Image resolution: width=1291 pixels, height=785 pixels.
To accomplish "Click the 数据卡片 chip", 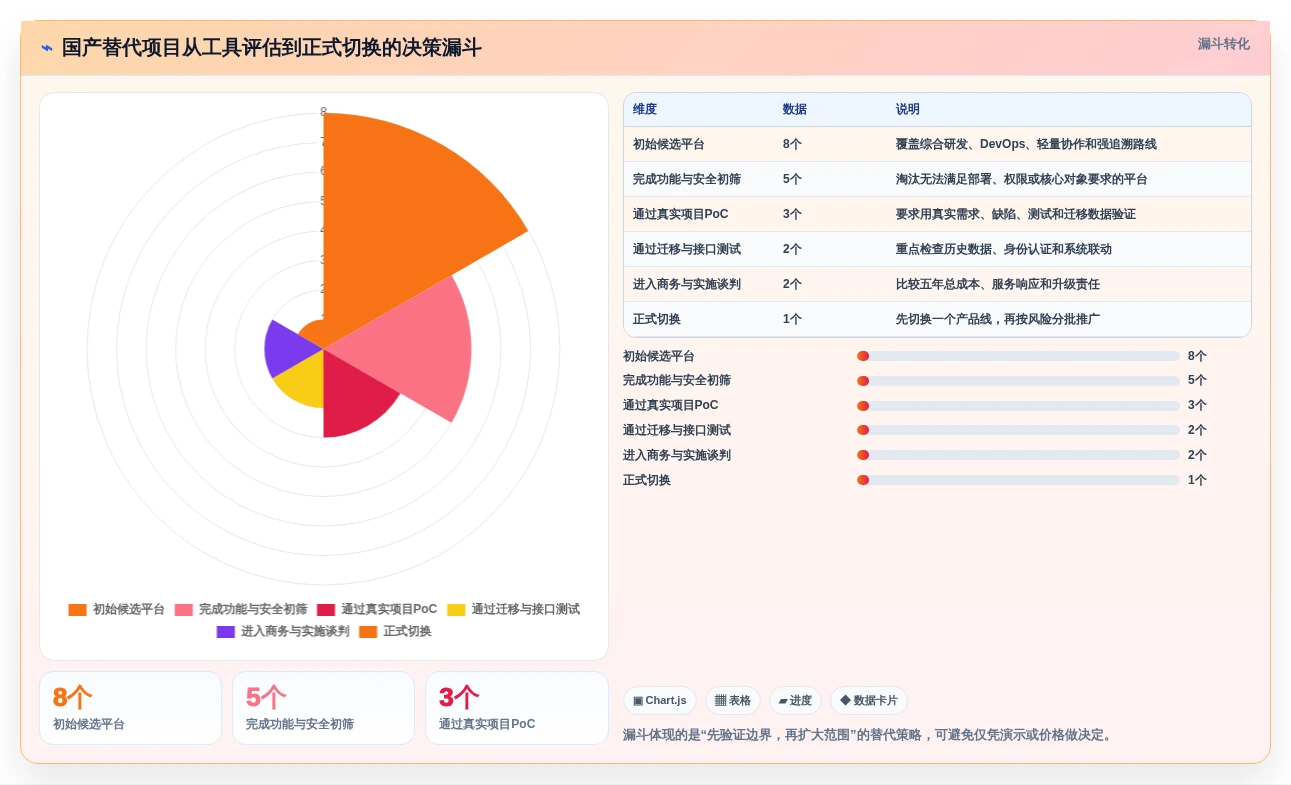I will click(x=869, y=701).
